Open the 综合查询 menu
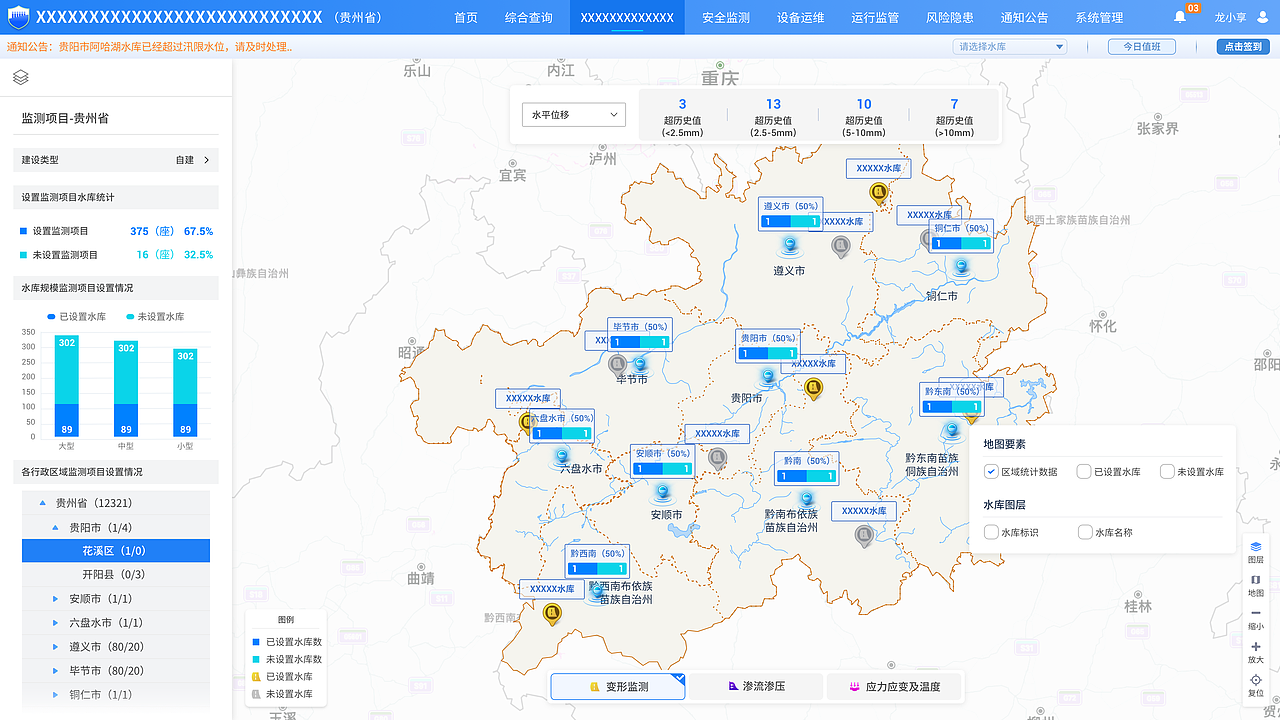 [x=529, y=18]
